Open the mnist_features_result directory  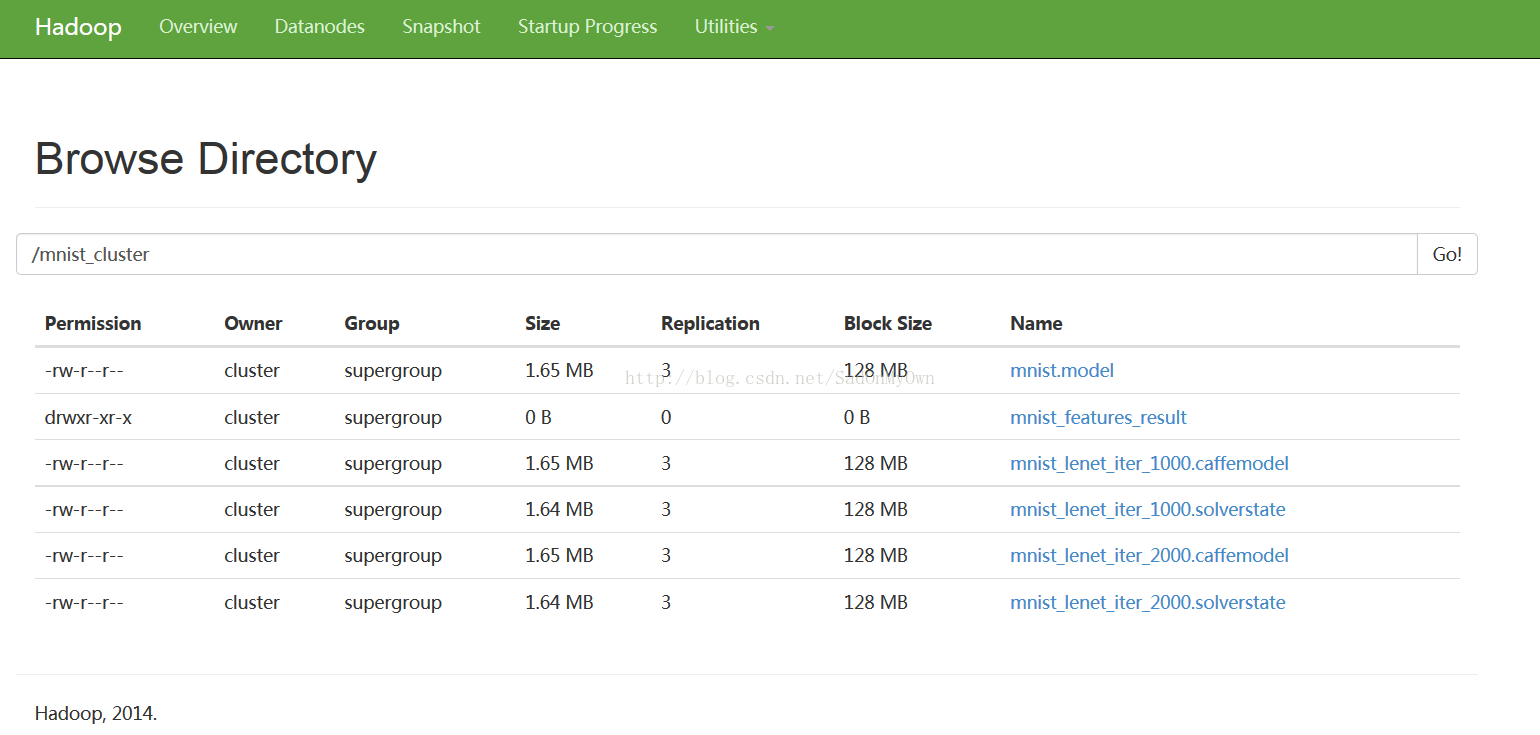click(1098, 417)
